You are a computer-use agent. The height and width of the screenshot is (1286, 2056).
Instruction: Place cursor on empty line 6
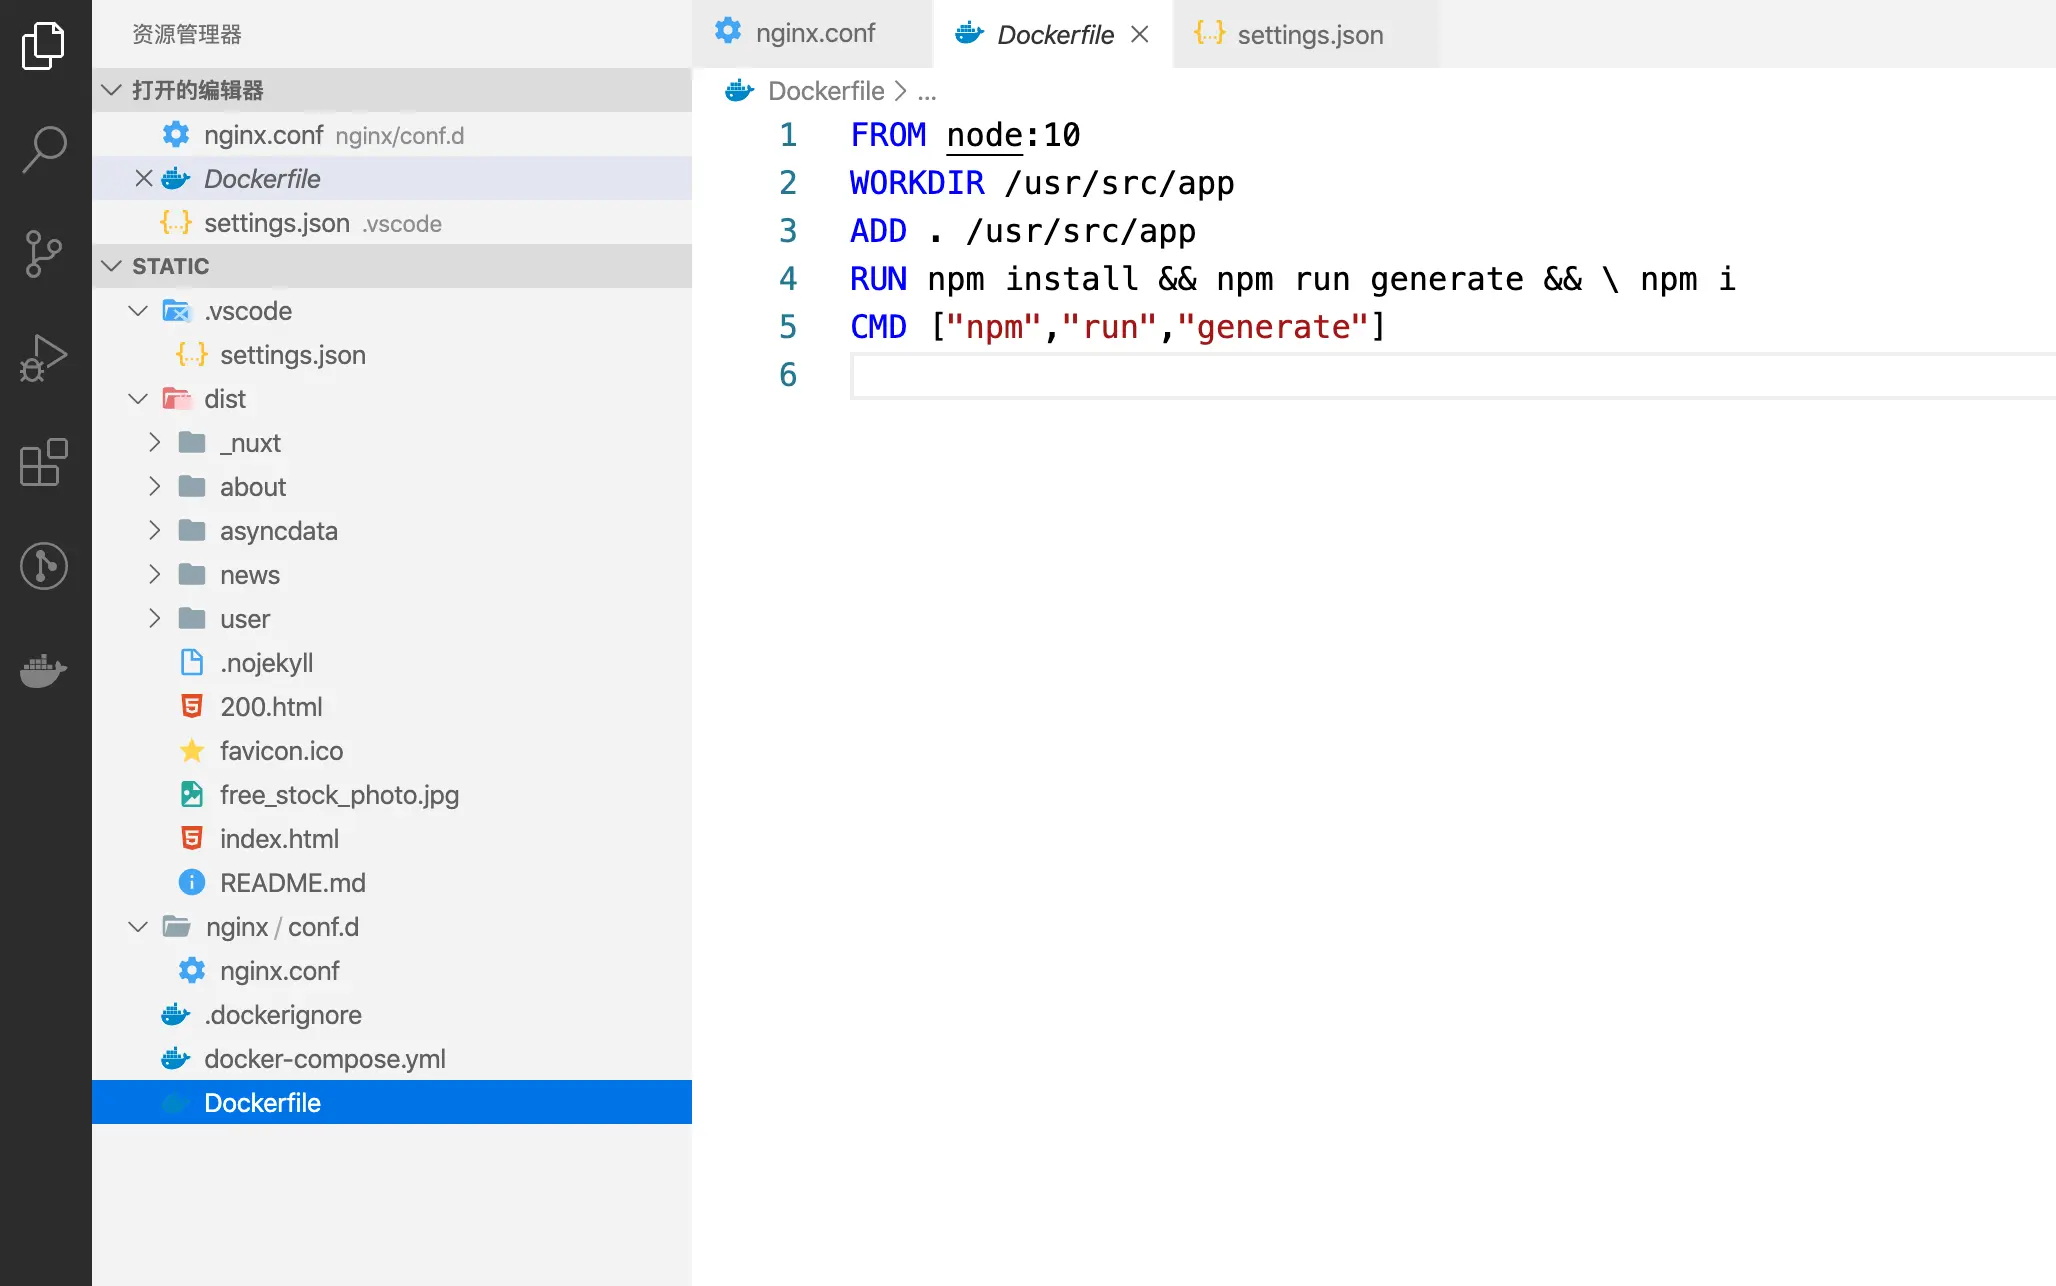pos(1200,376)
